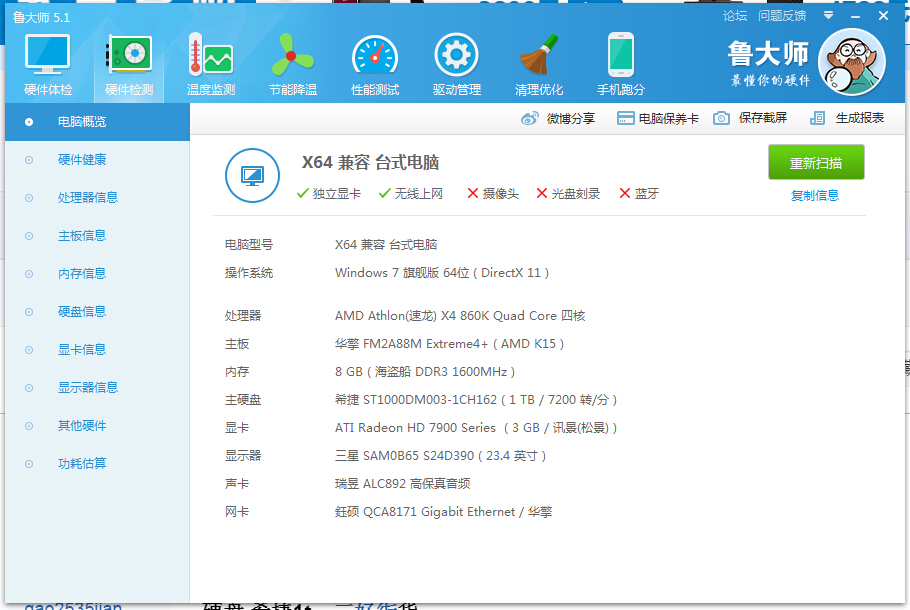This screenshot has width=910, height=610.
Task: Click ATI Radeon HD 7900 Series value
Action: click(x=476, y=428)
